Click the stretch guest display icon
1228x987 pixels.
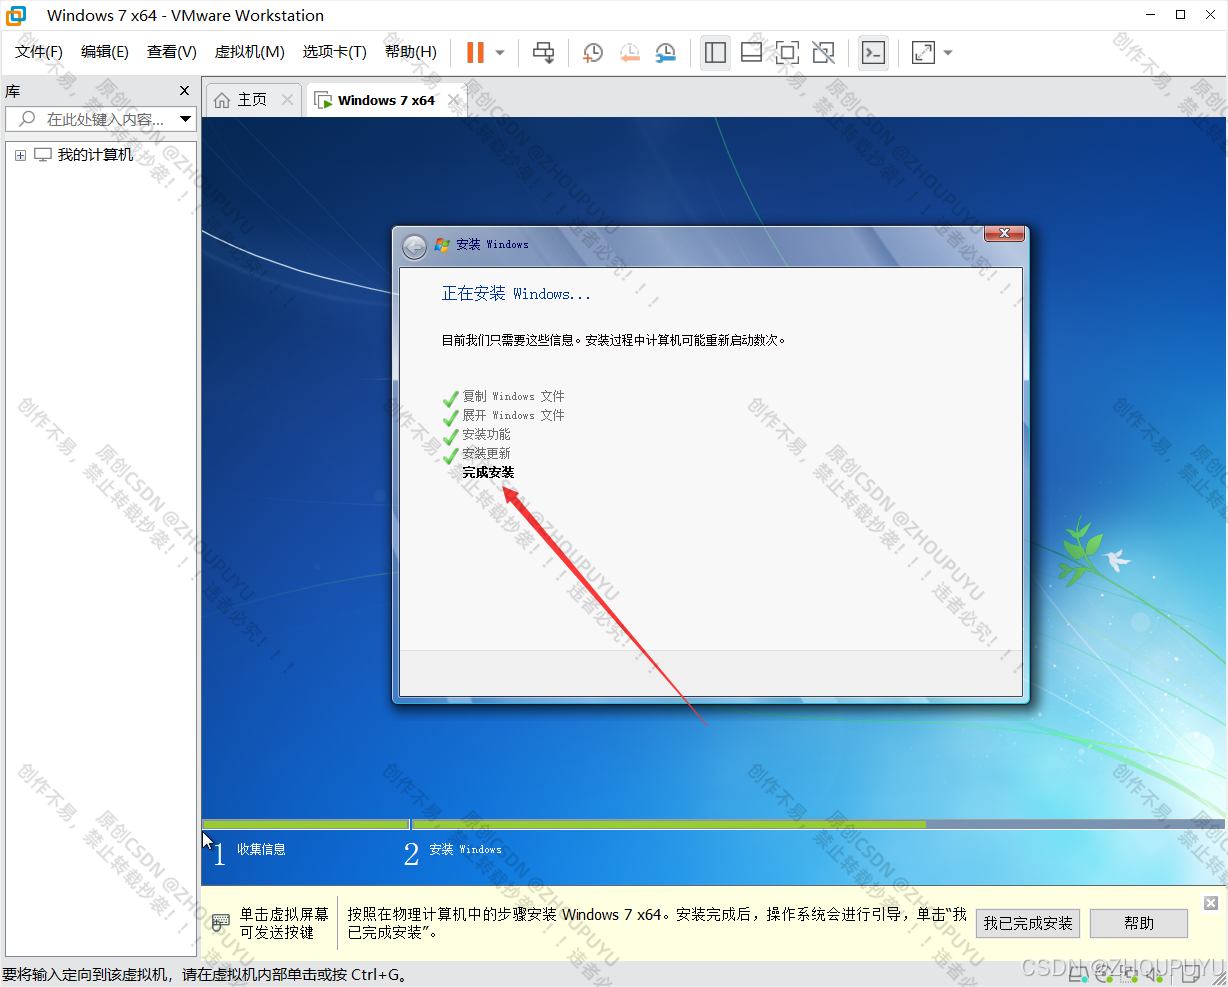tap(923, 52)
